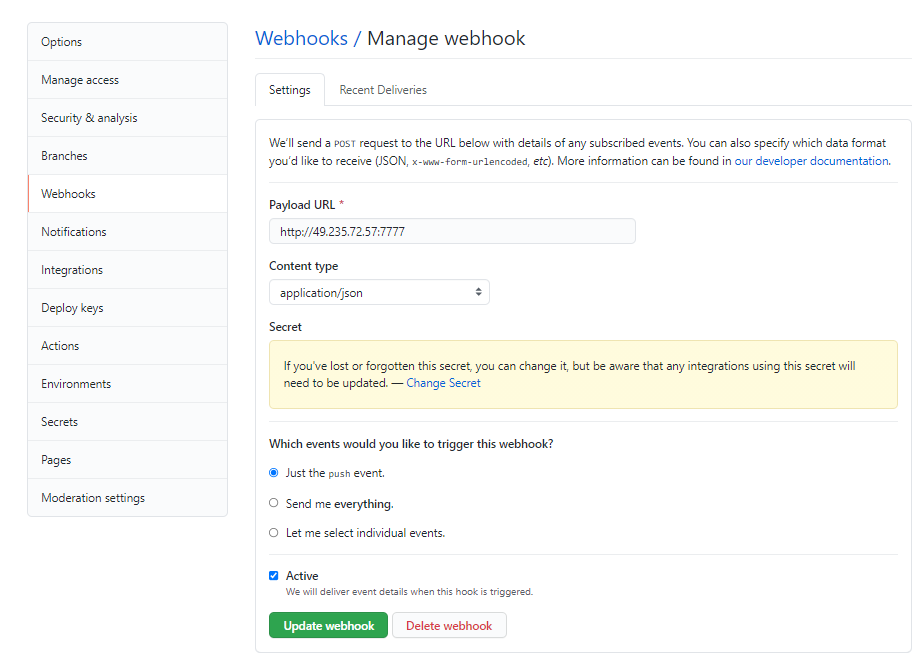Choose 'Let me select individual events'
923x664 pixels.
pos(274,533)
